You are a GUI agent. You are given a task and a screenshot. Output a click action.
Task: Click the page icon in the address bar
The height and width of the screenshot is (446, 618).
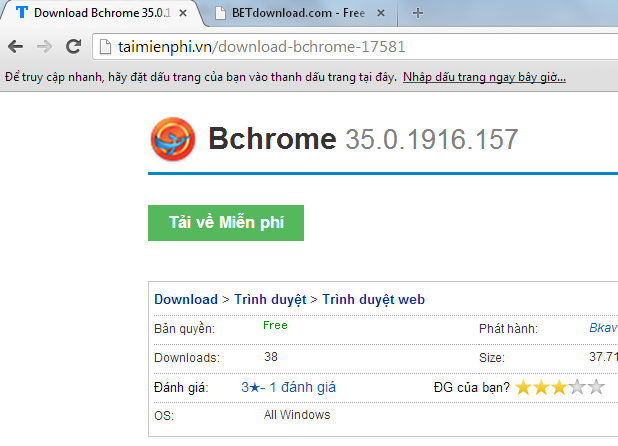[105, 47]
